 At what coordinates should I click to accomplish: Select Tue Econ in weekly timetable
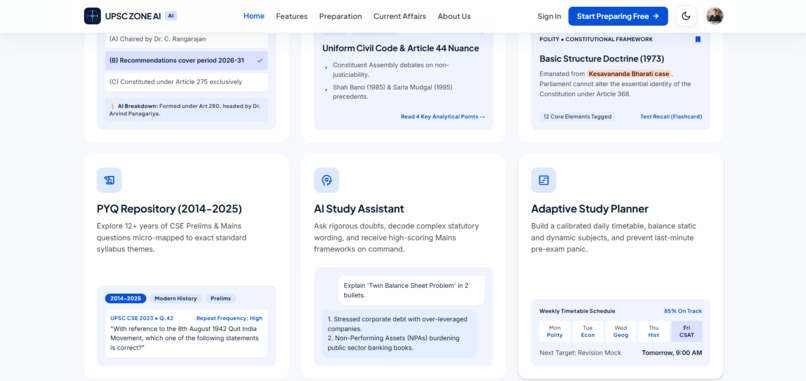[x=588, y=332]
